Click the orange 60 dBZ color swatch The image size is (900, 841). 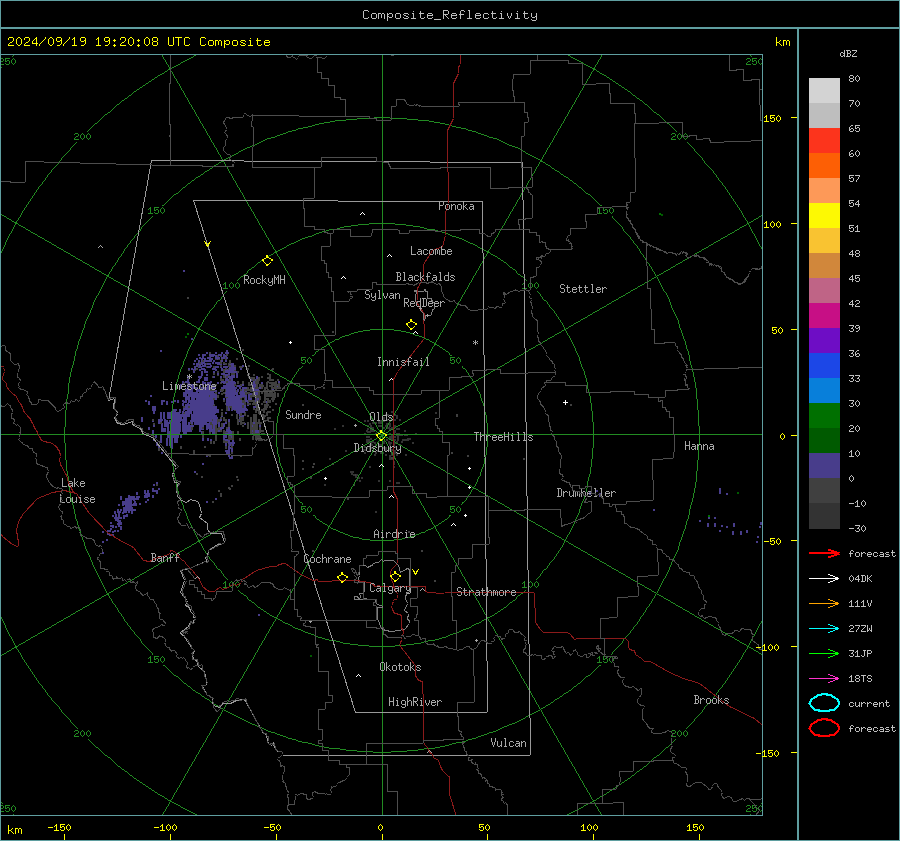tap(824, 166)
